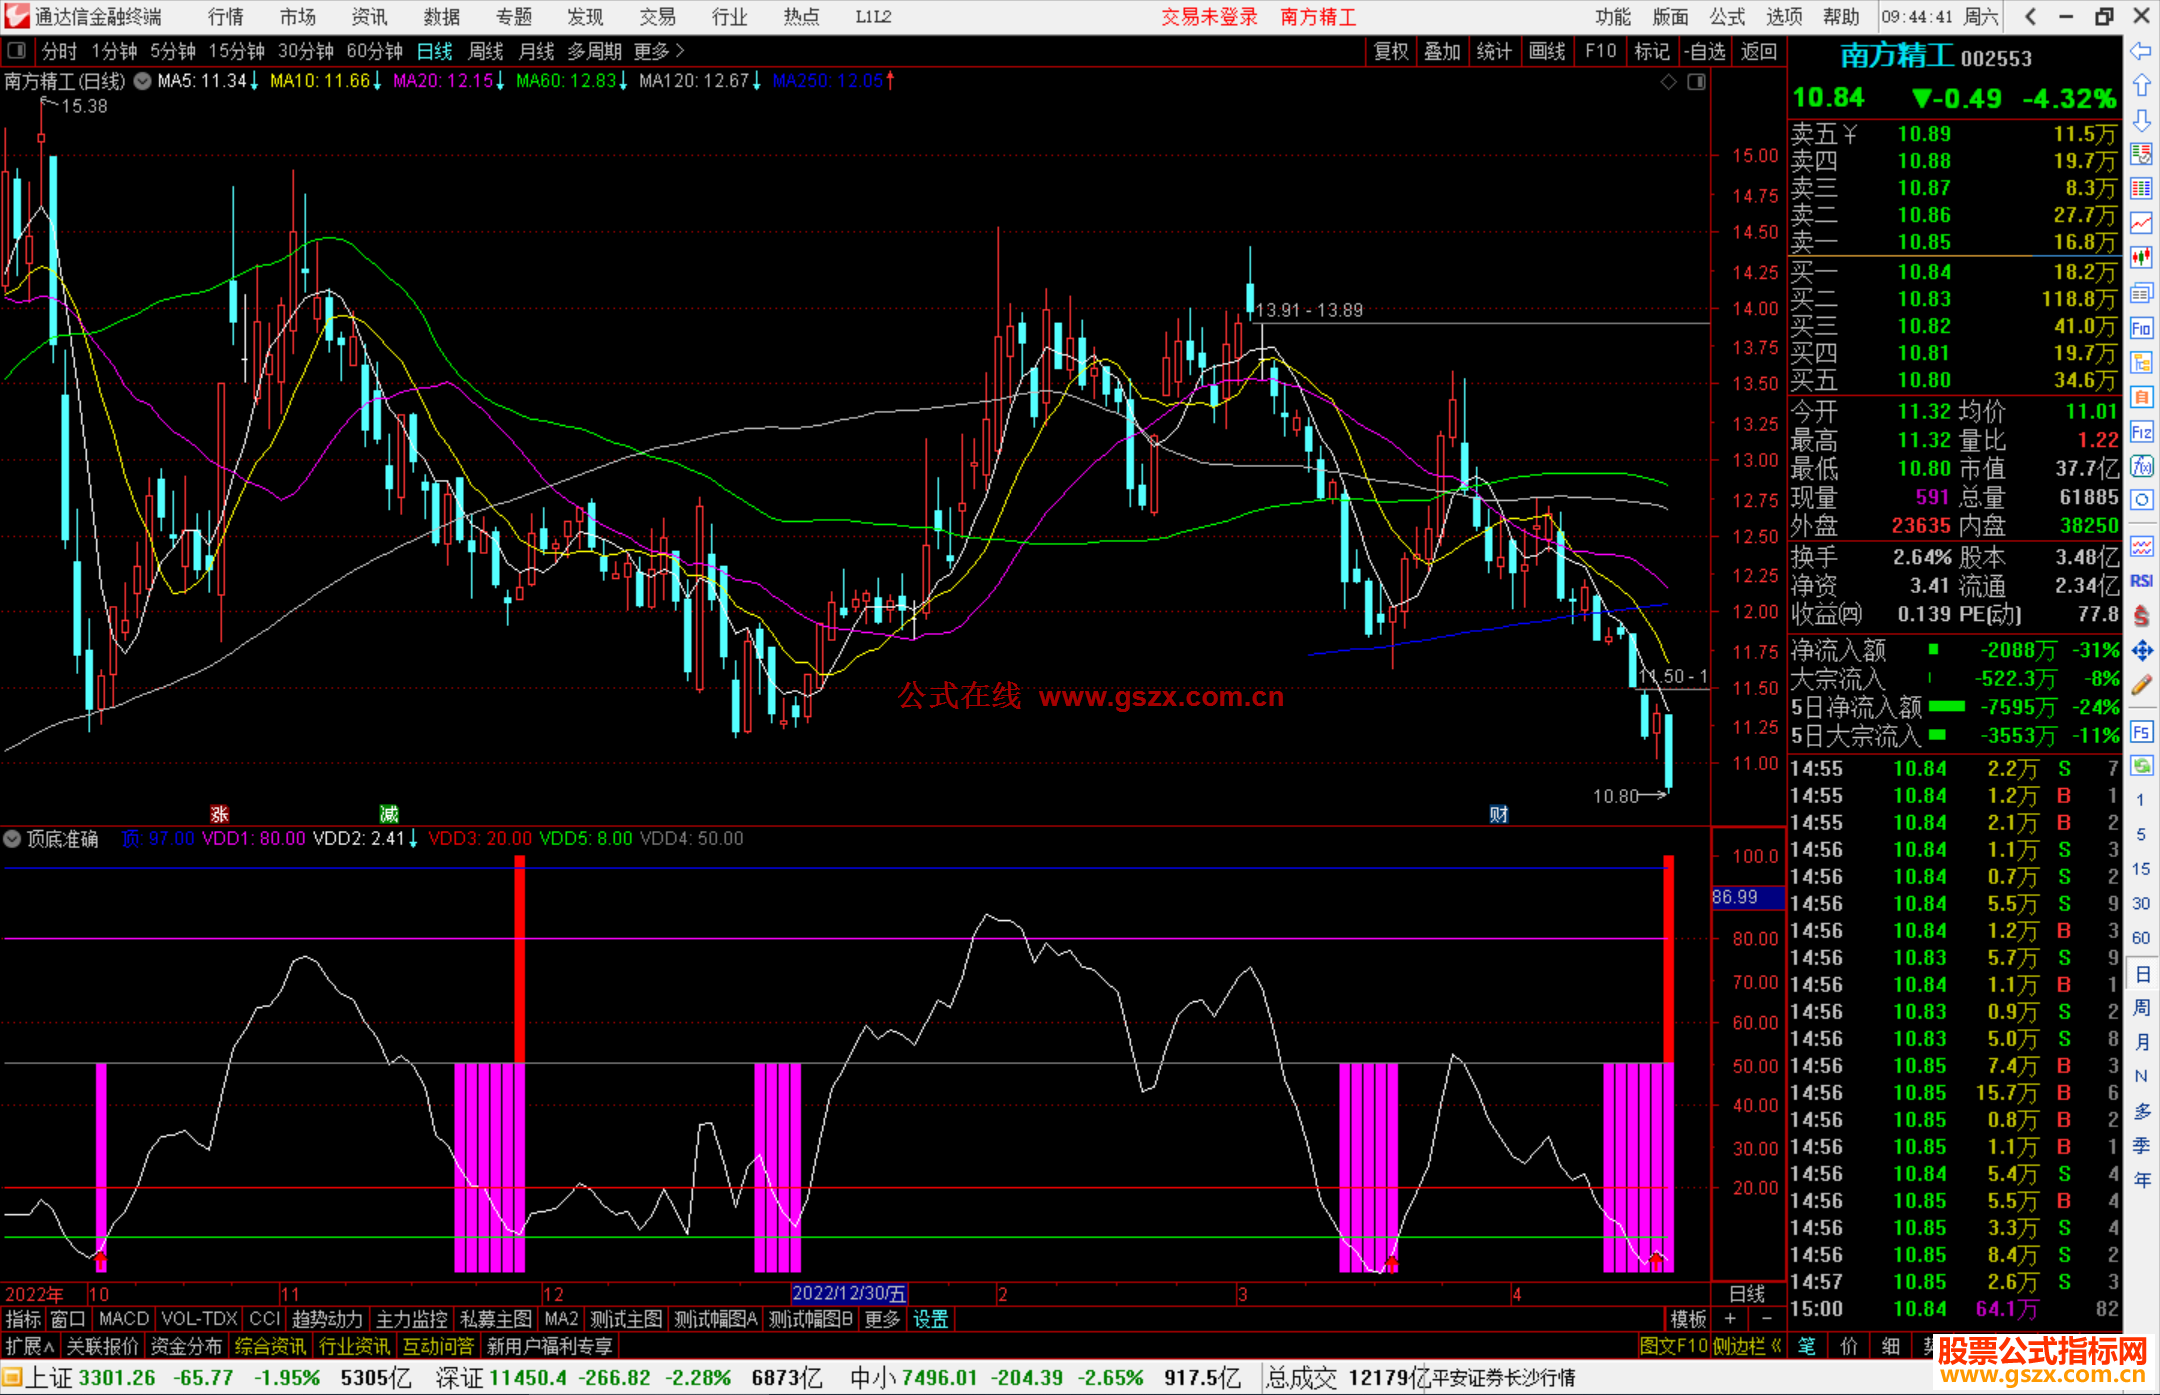Click the candlestick chart sidebar icon
Image resolution: width=2160 pixels, height=1395 pixels.
tap(2141, 258)
